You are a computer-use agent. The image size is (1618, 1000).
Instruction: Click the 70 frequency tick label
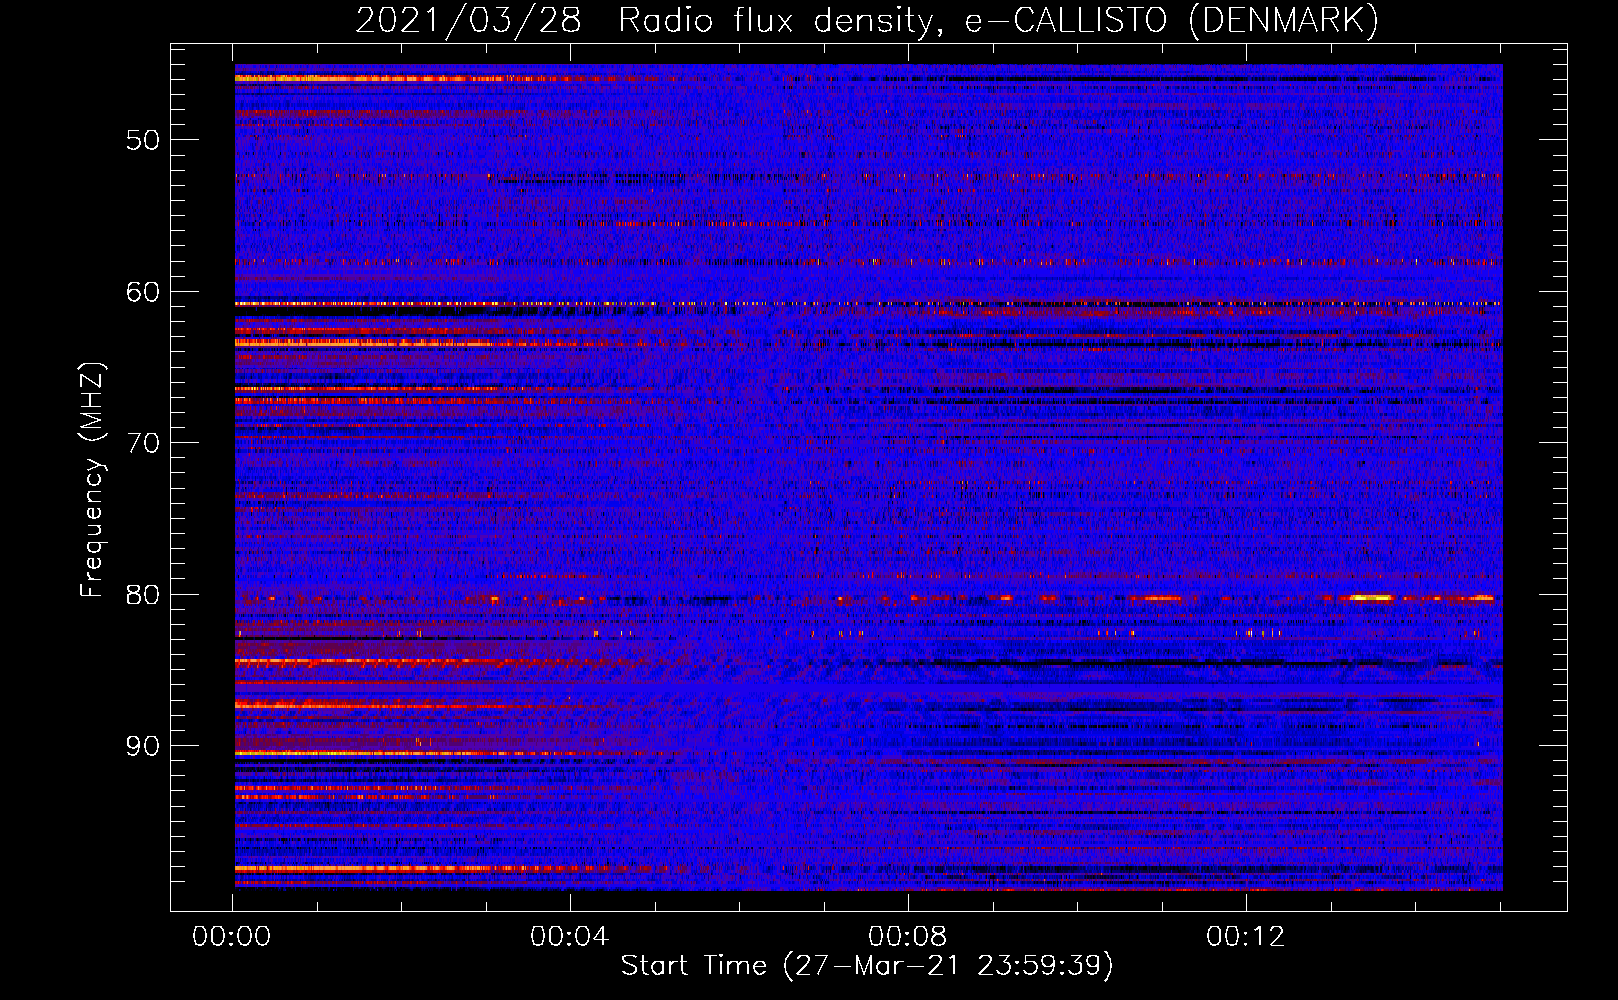(143, 443)
